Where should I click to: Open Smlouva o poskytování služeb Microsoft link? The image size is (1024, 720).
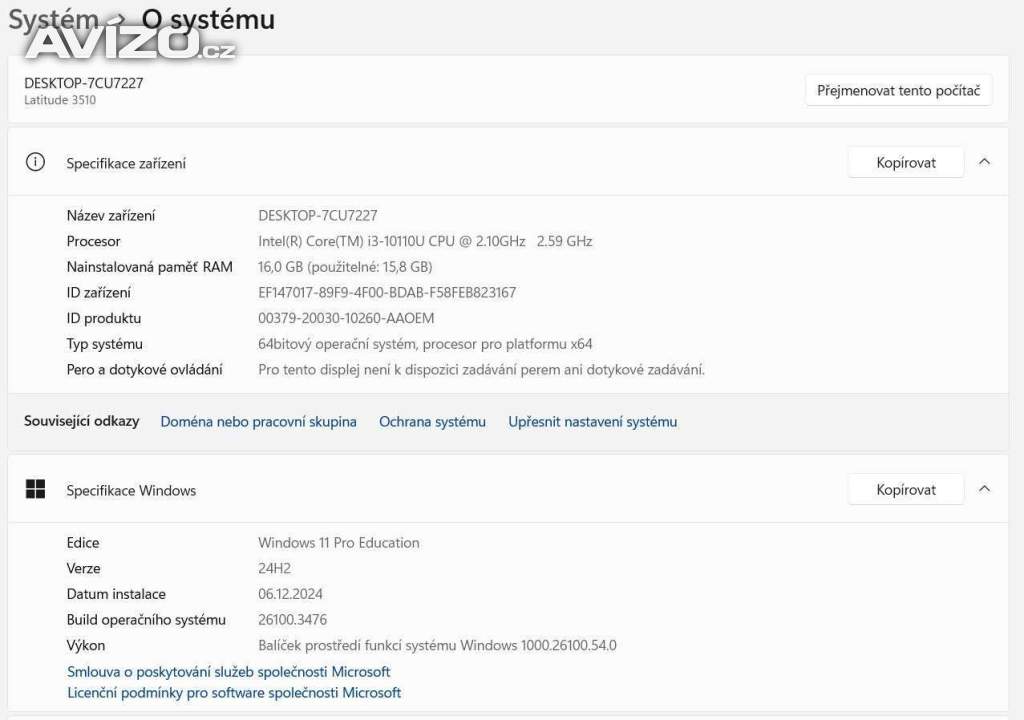pos(229,672)
